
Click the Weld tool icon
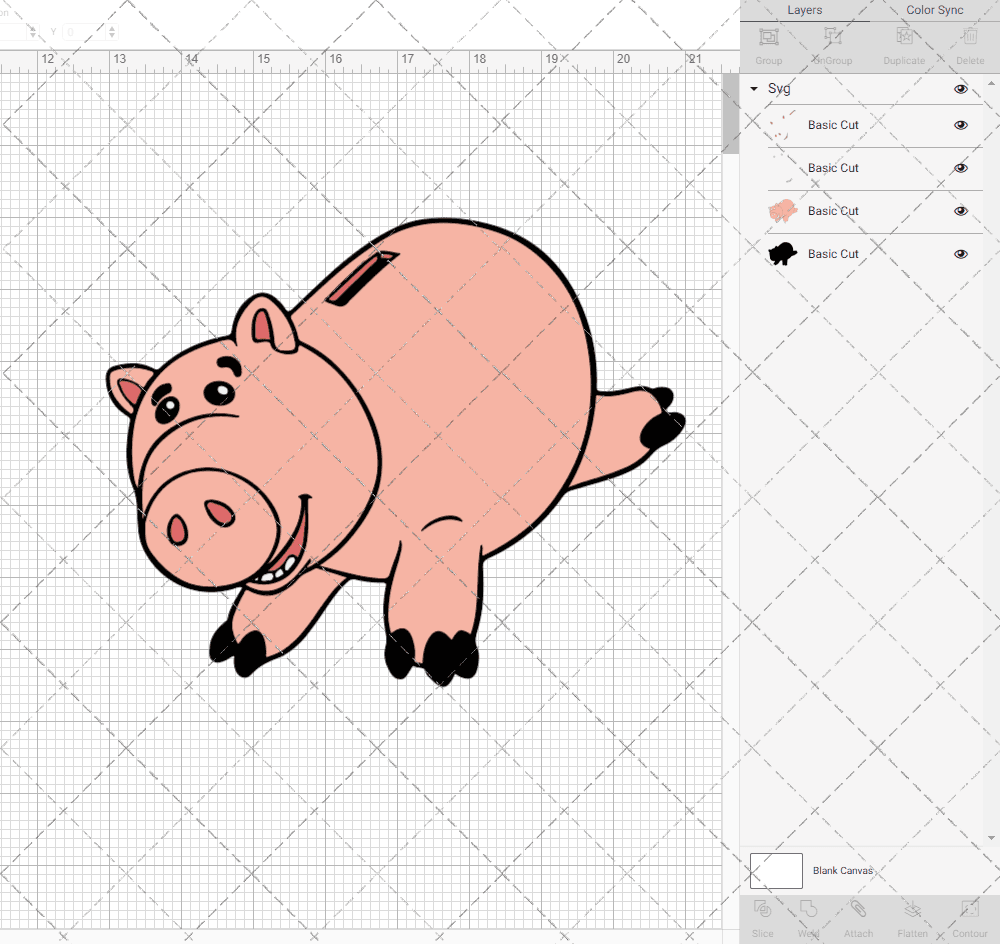(x=808, y=908)
